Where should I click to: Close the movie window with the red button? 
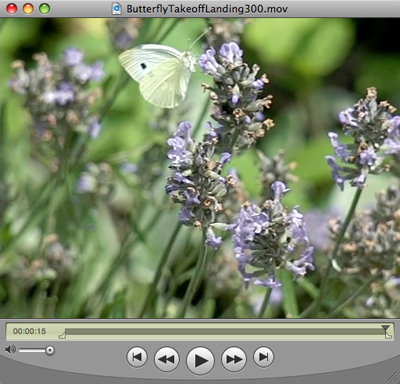12,9
